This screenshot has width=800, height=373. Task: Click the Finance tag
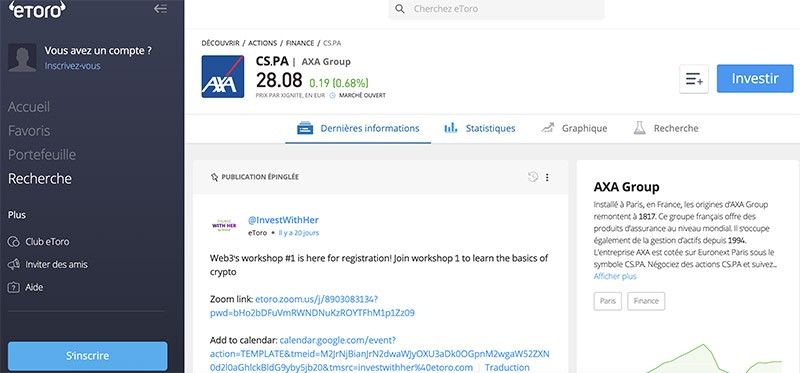tap(646, 301)
